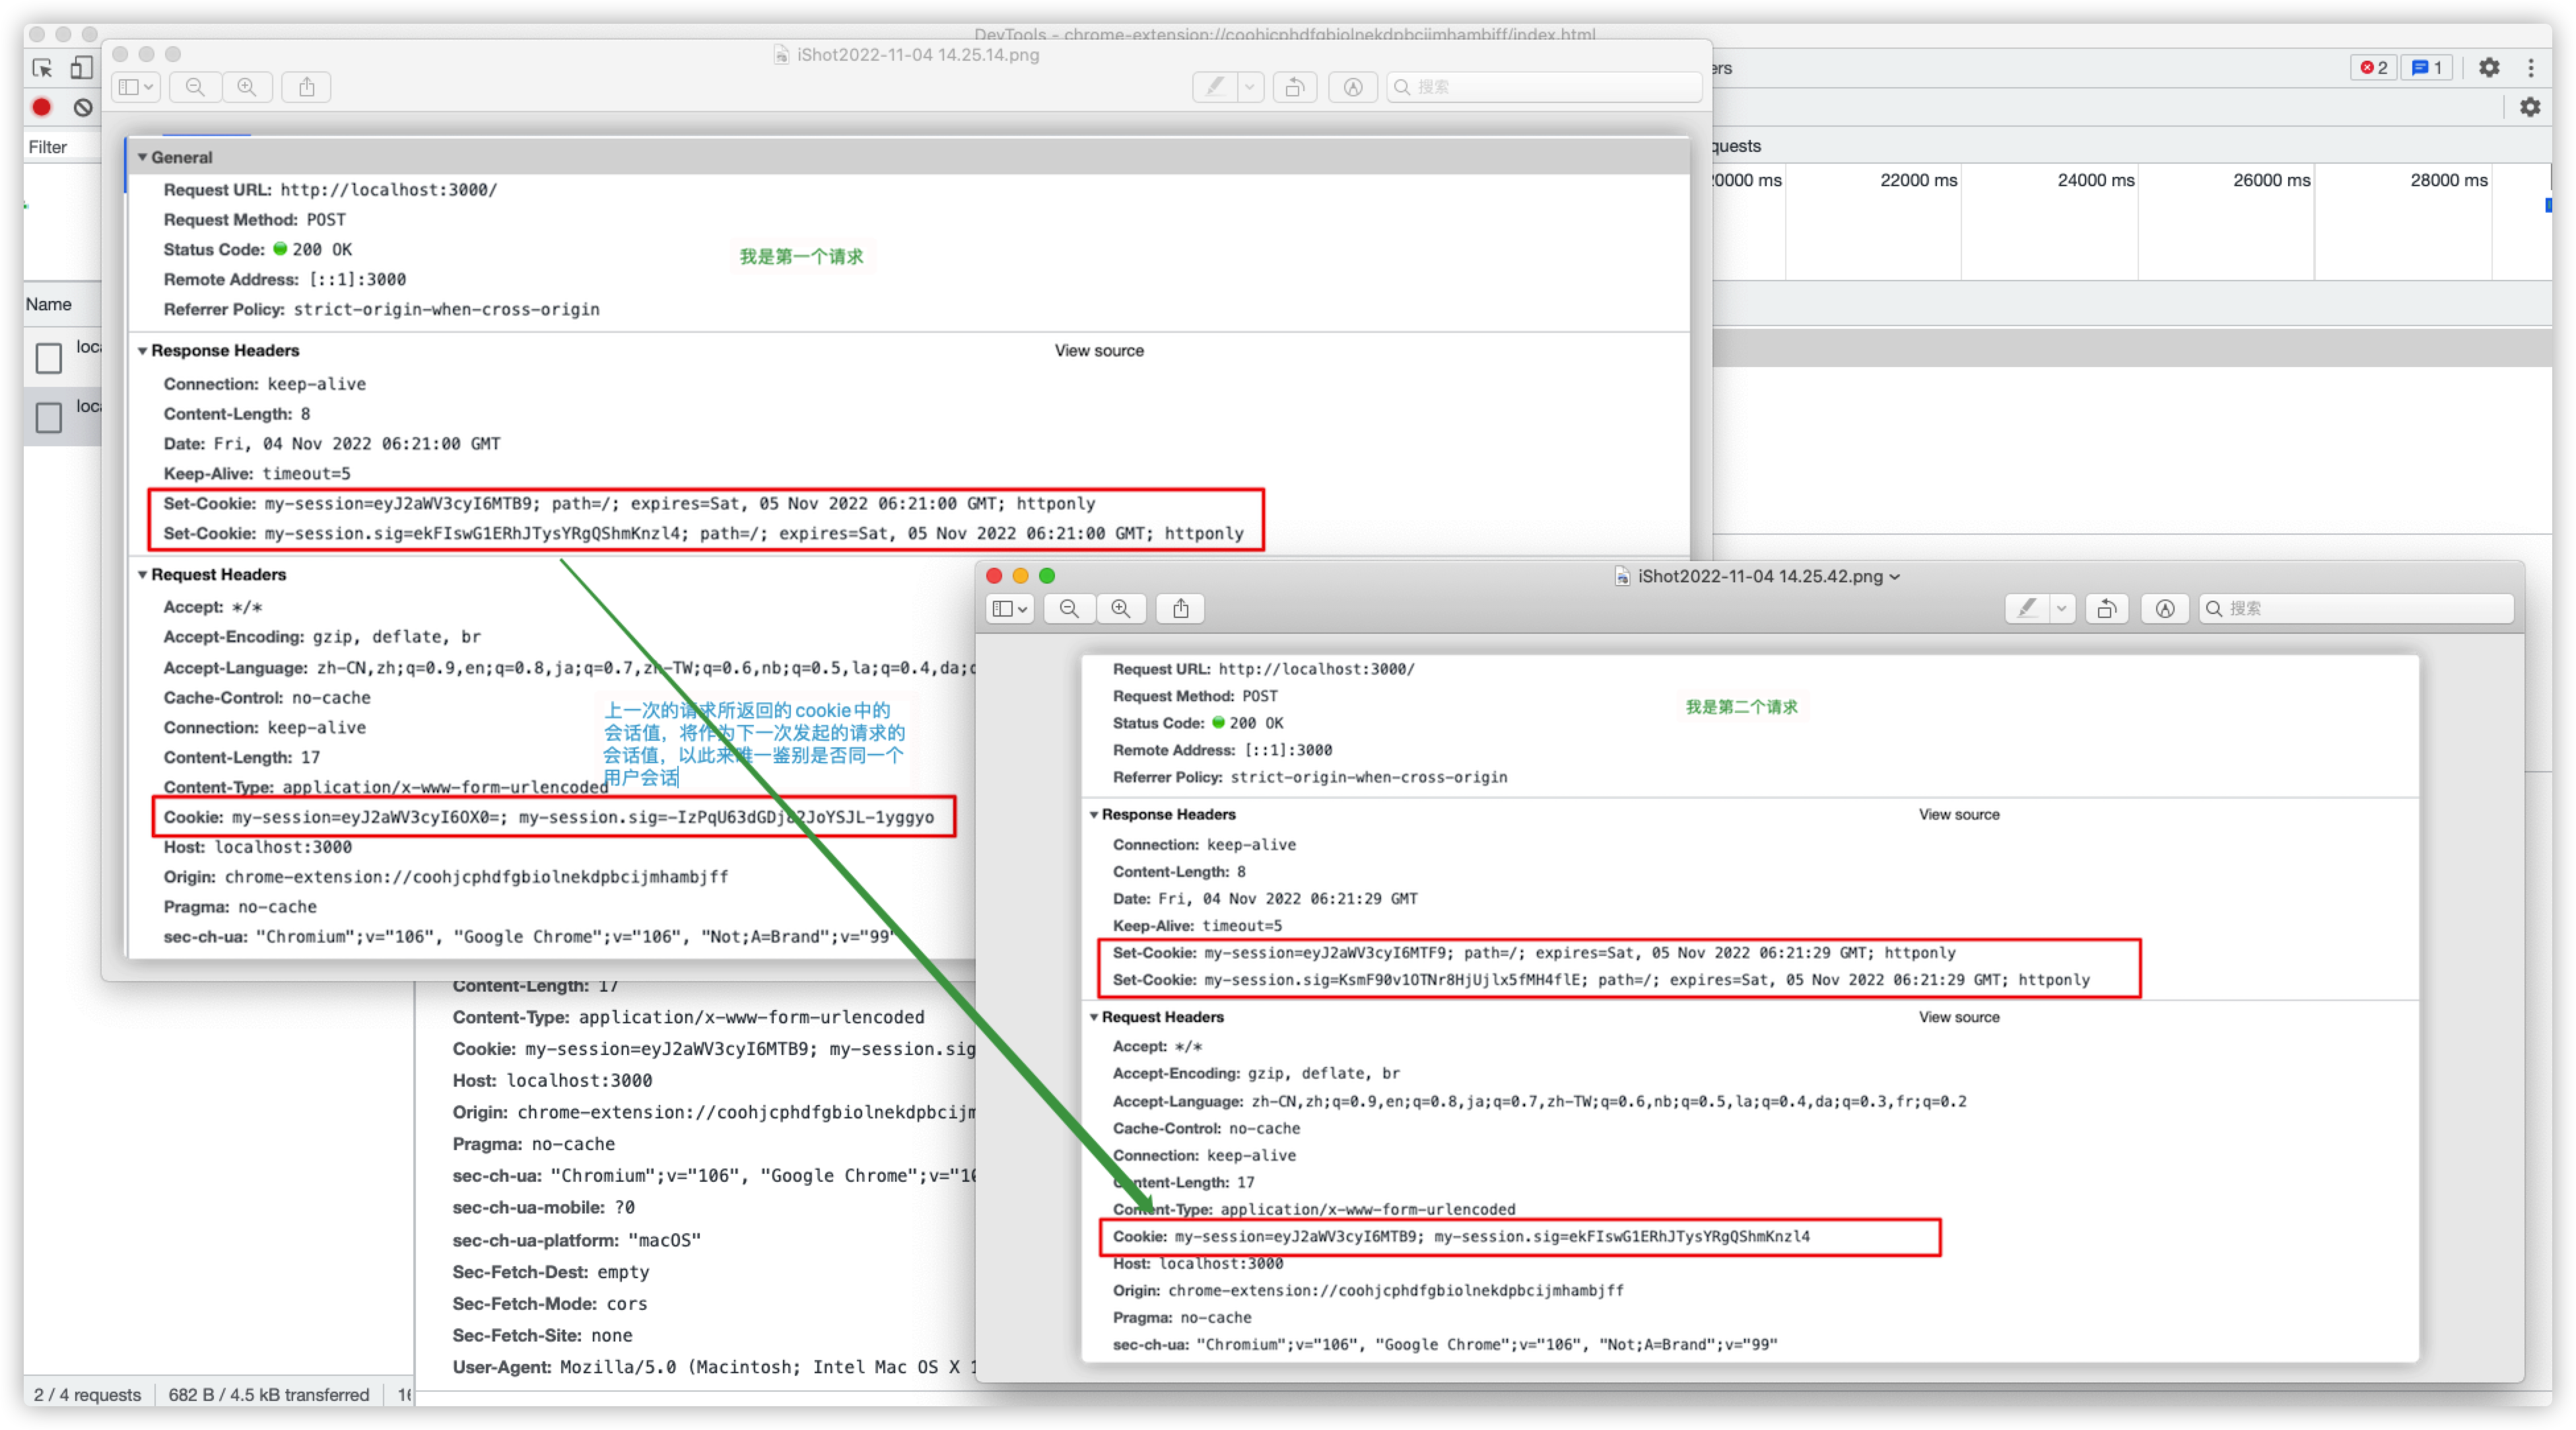Select Host: localhost:3000 in first screenshot

coord(258,847)
